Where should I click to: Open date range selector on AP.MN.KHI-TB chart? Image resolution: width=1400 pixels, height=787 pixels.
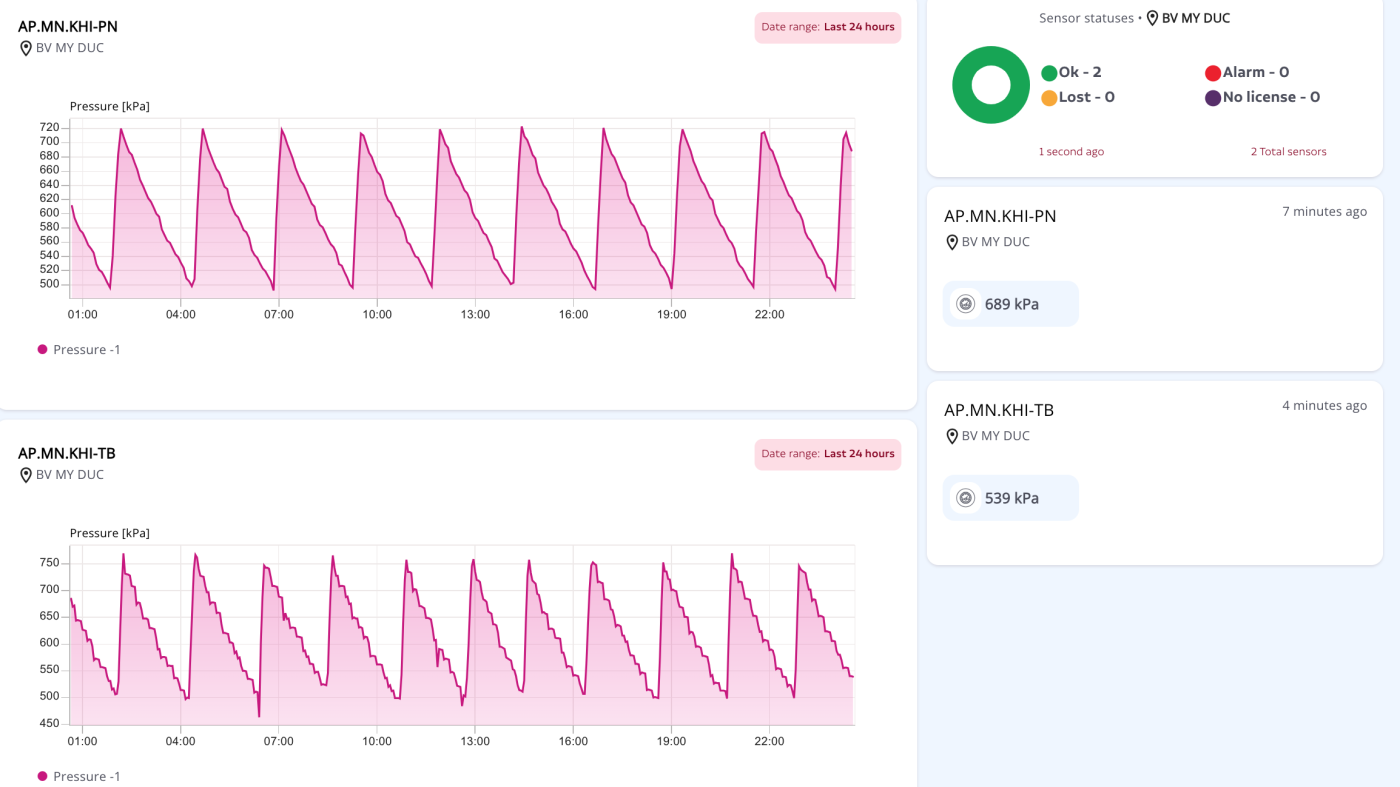coord(828,454)
